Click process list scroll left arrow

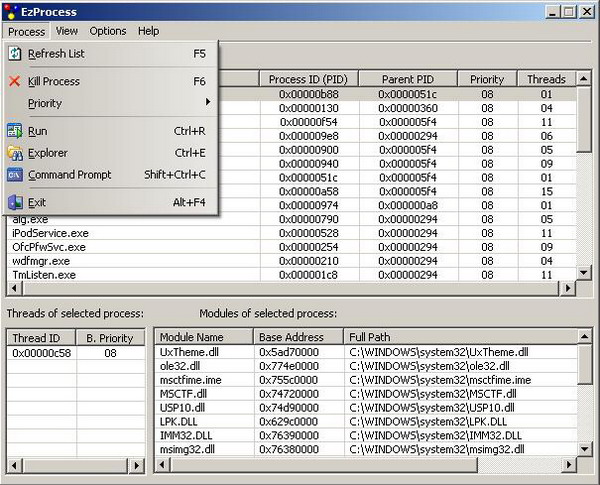(14, 288)
